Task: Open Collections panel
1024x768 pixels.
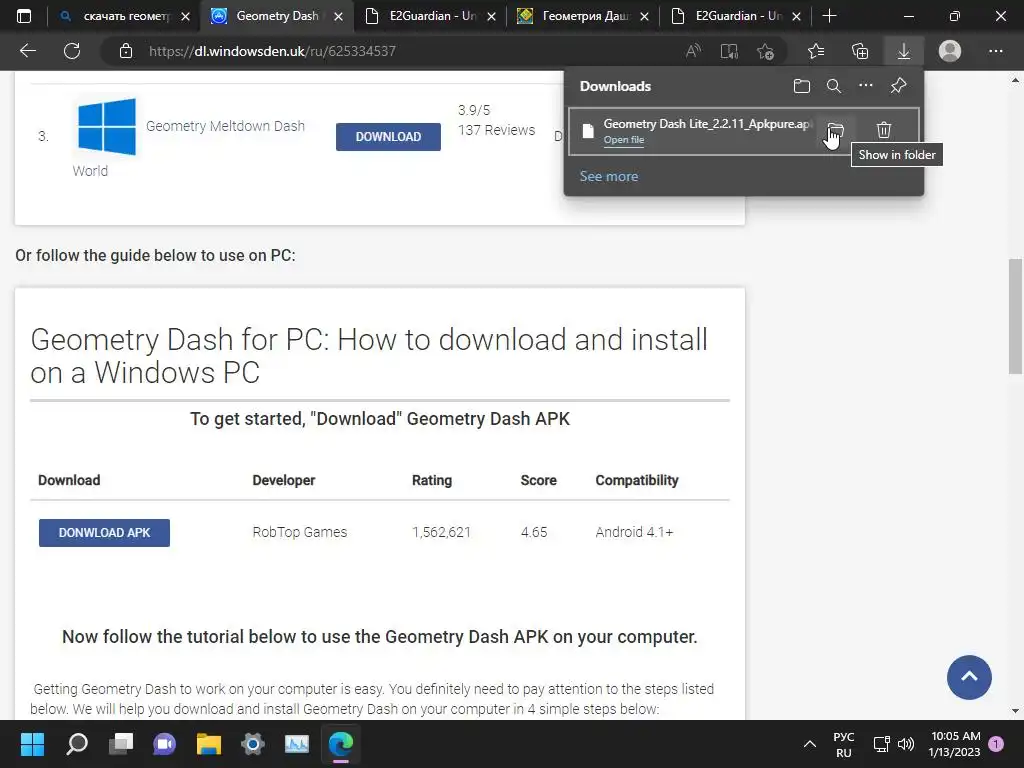Action: pyautogui.click(x=860, y=51)
